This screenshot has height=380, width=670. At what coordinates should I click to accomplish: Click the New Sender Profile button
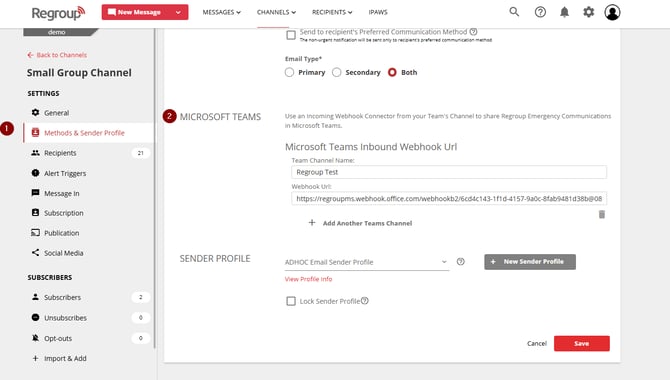(530, 262)
